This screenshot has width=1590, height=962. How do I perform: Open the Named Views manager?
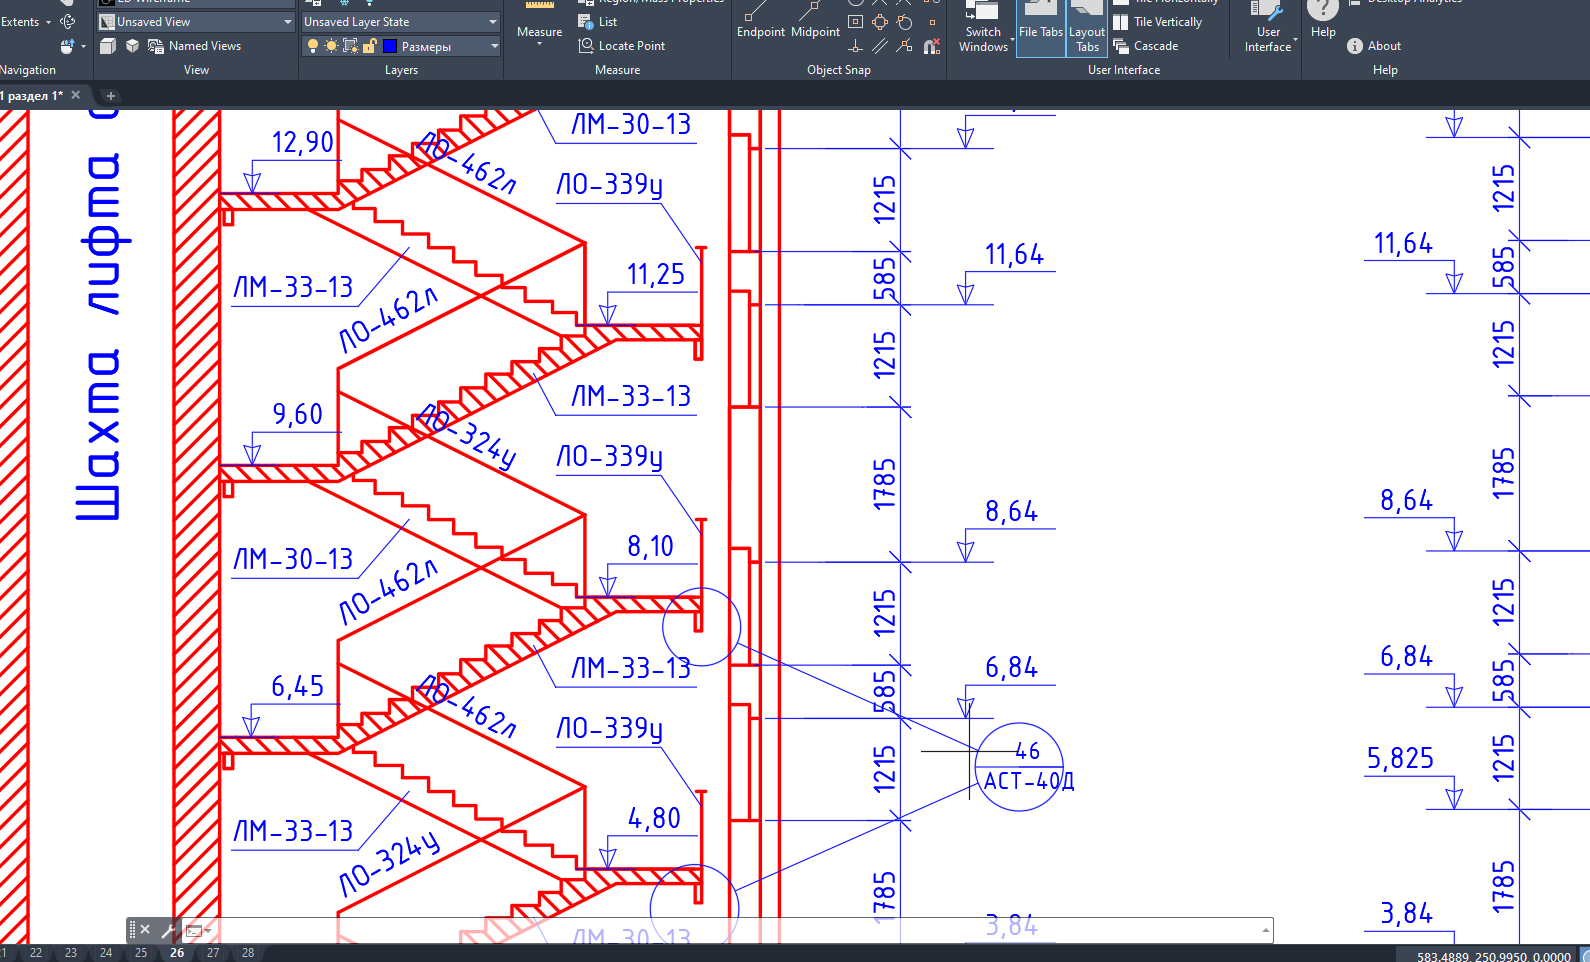click(195, 46)
